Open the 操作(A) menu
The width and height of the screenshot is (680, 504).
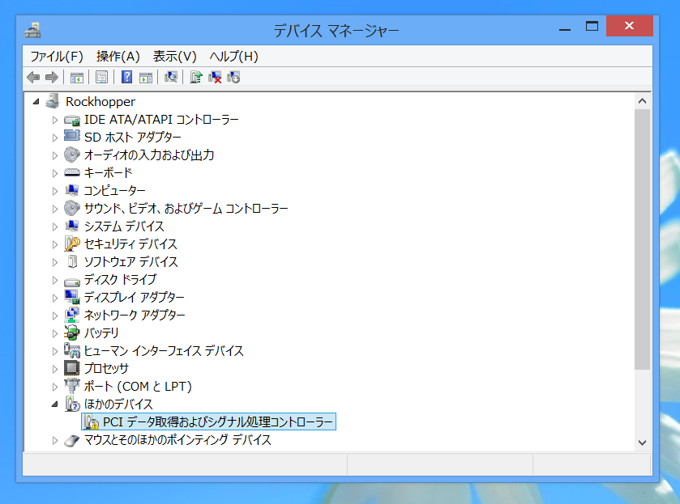(118, 56)
